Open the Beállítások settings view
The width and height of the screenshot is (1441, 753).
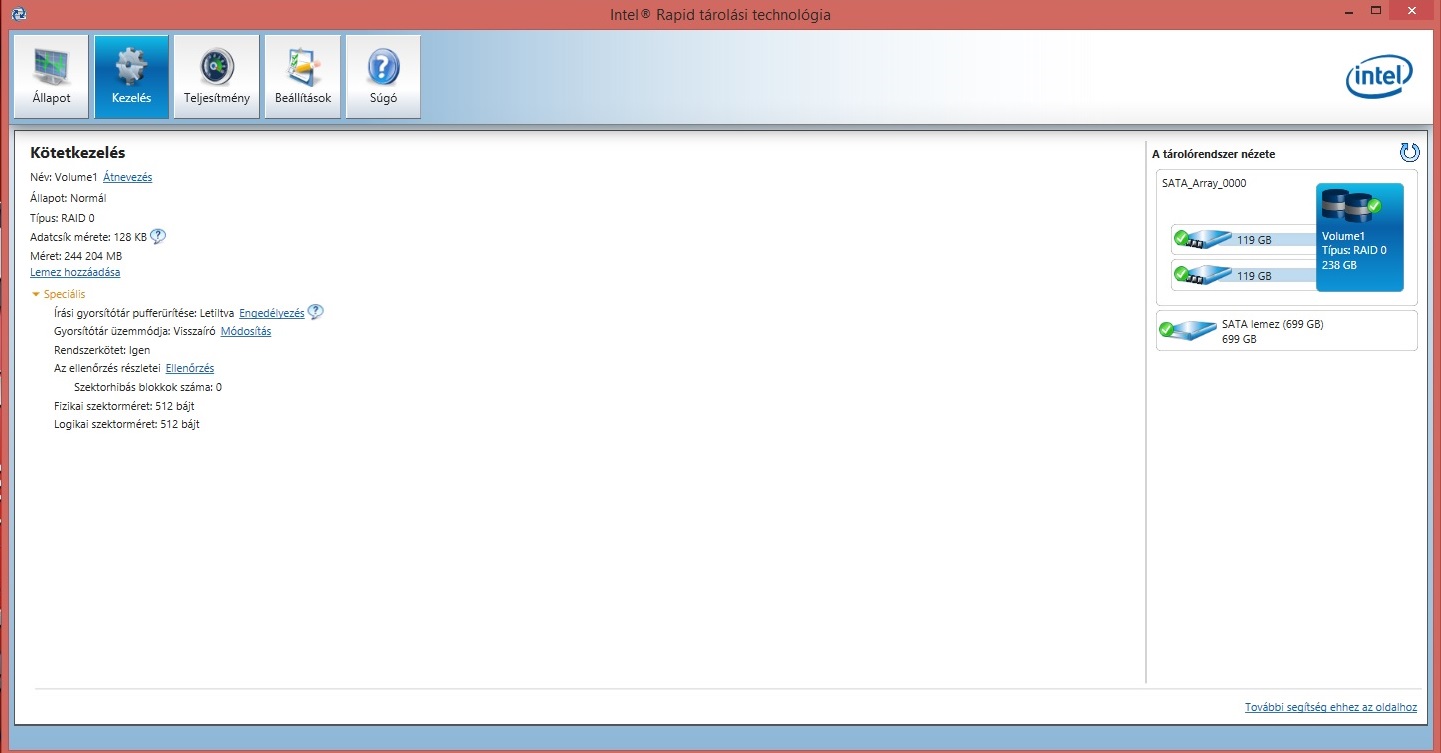tap(303, 77)
